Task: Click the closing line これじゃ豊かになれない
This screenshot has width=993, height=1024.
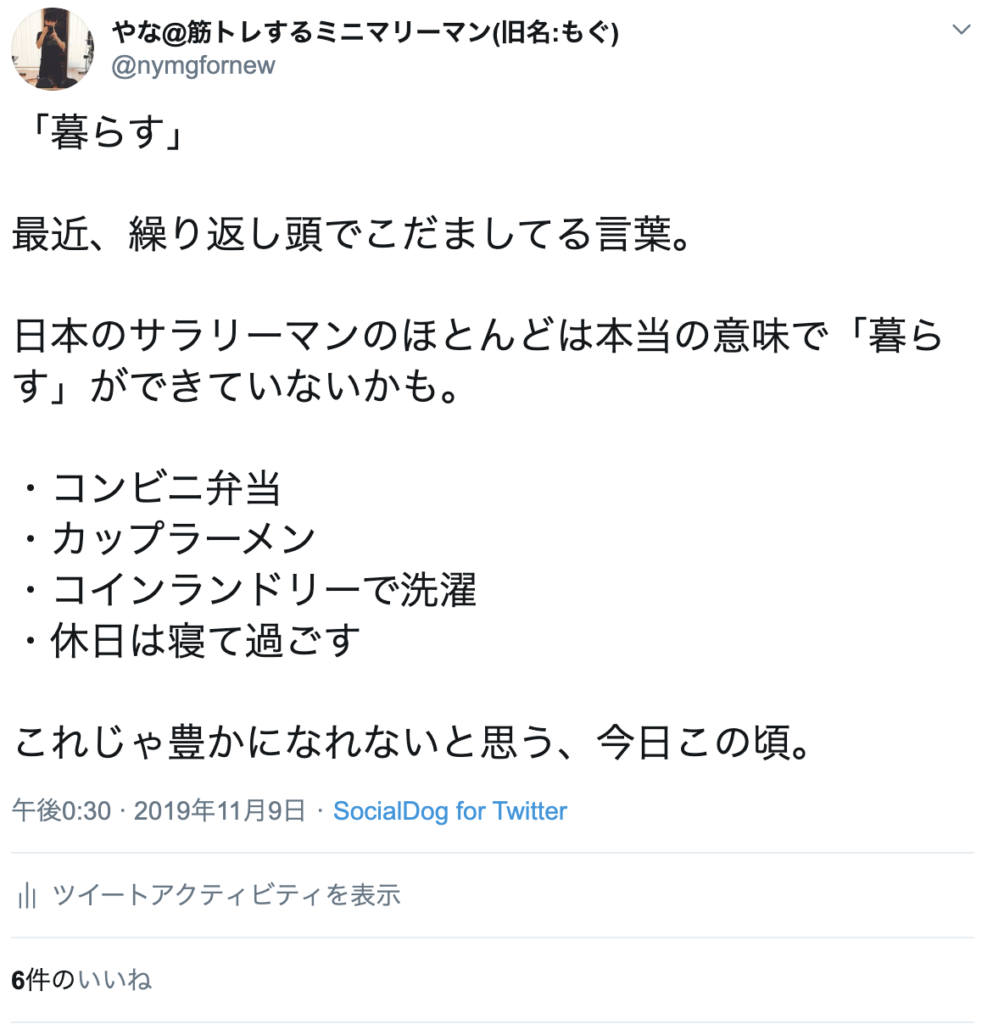Action: click(413, 742)
